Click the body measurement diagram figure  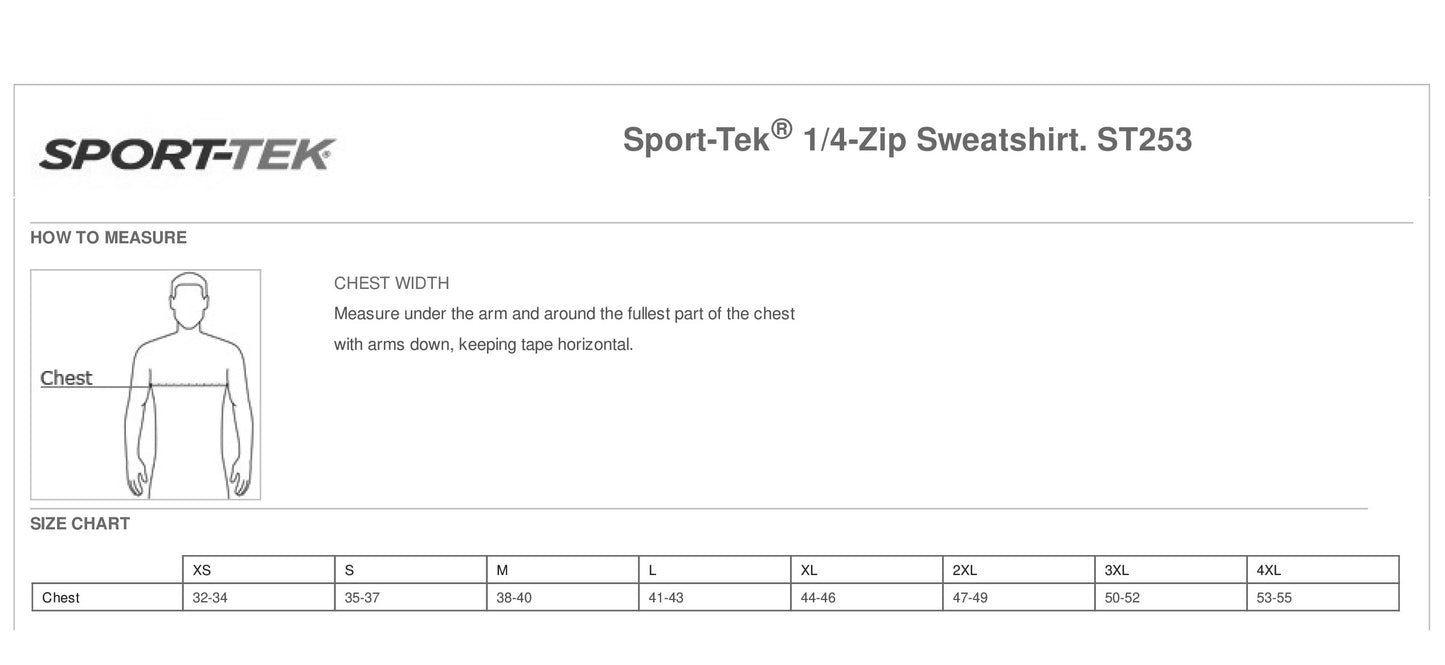tap(190, 385)
